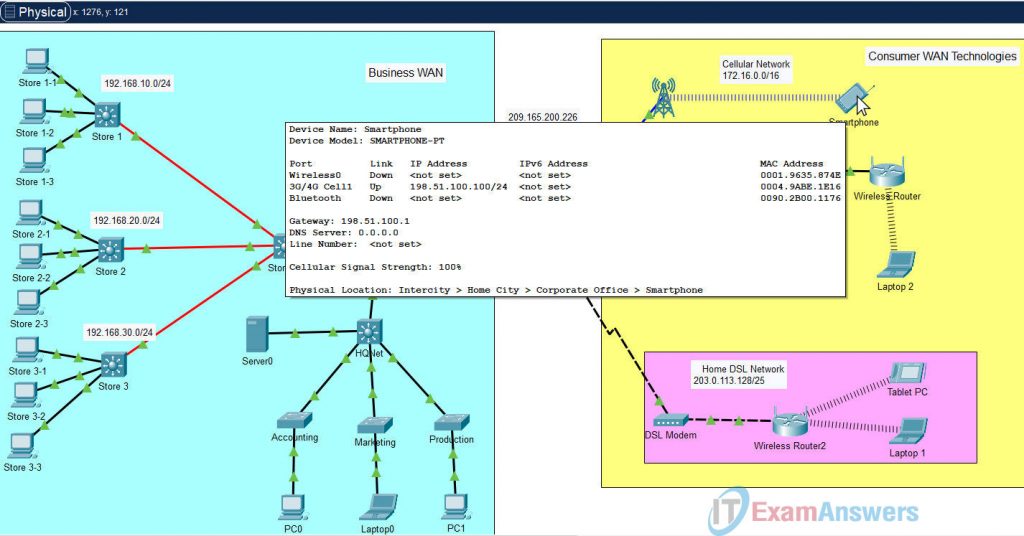Click the Home DSL Network label

pos(739,375)
